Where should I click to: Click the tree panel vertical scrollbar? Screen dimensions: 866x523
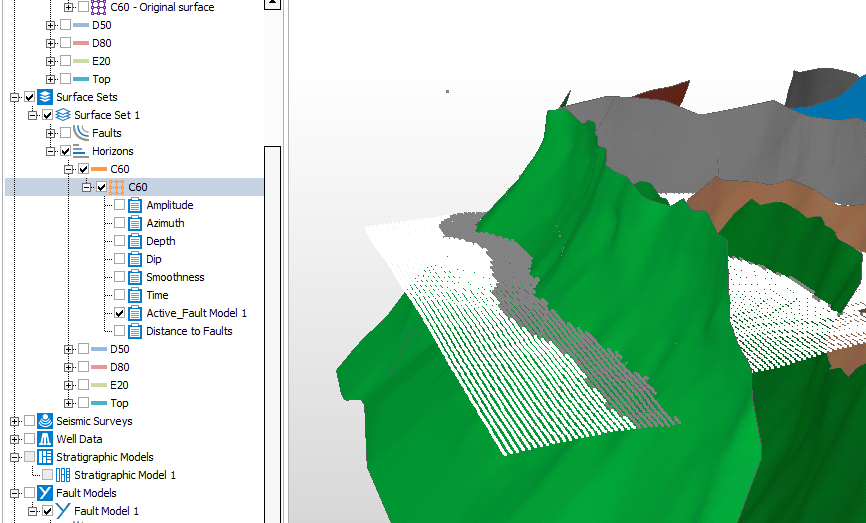click(272, 300)
